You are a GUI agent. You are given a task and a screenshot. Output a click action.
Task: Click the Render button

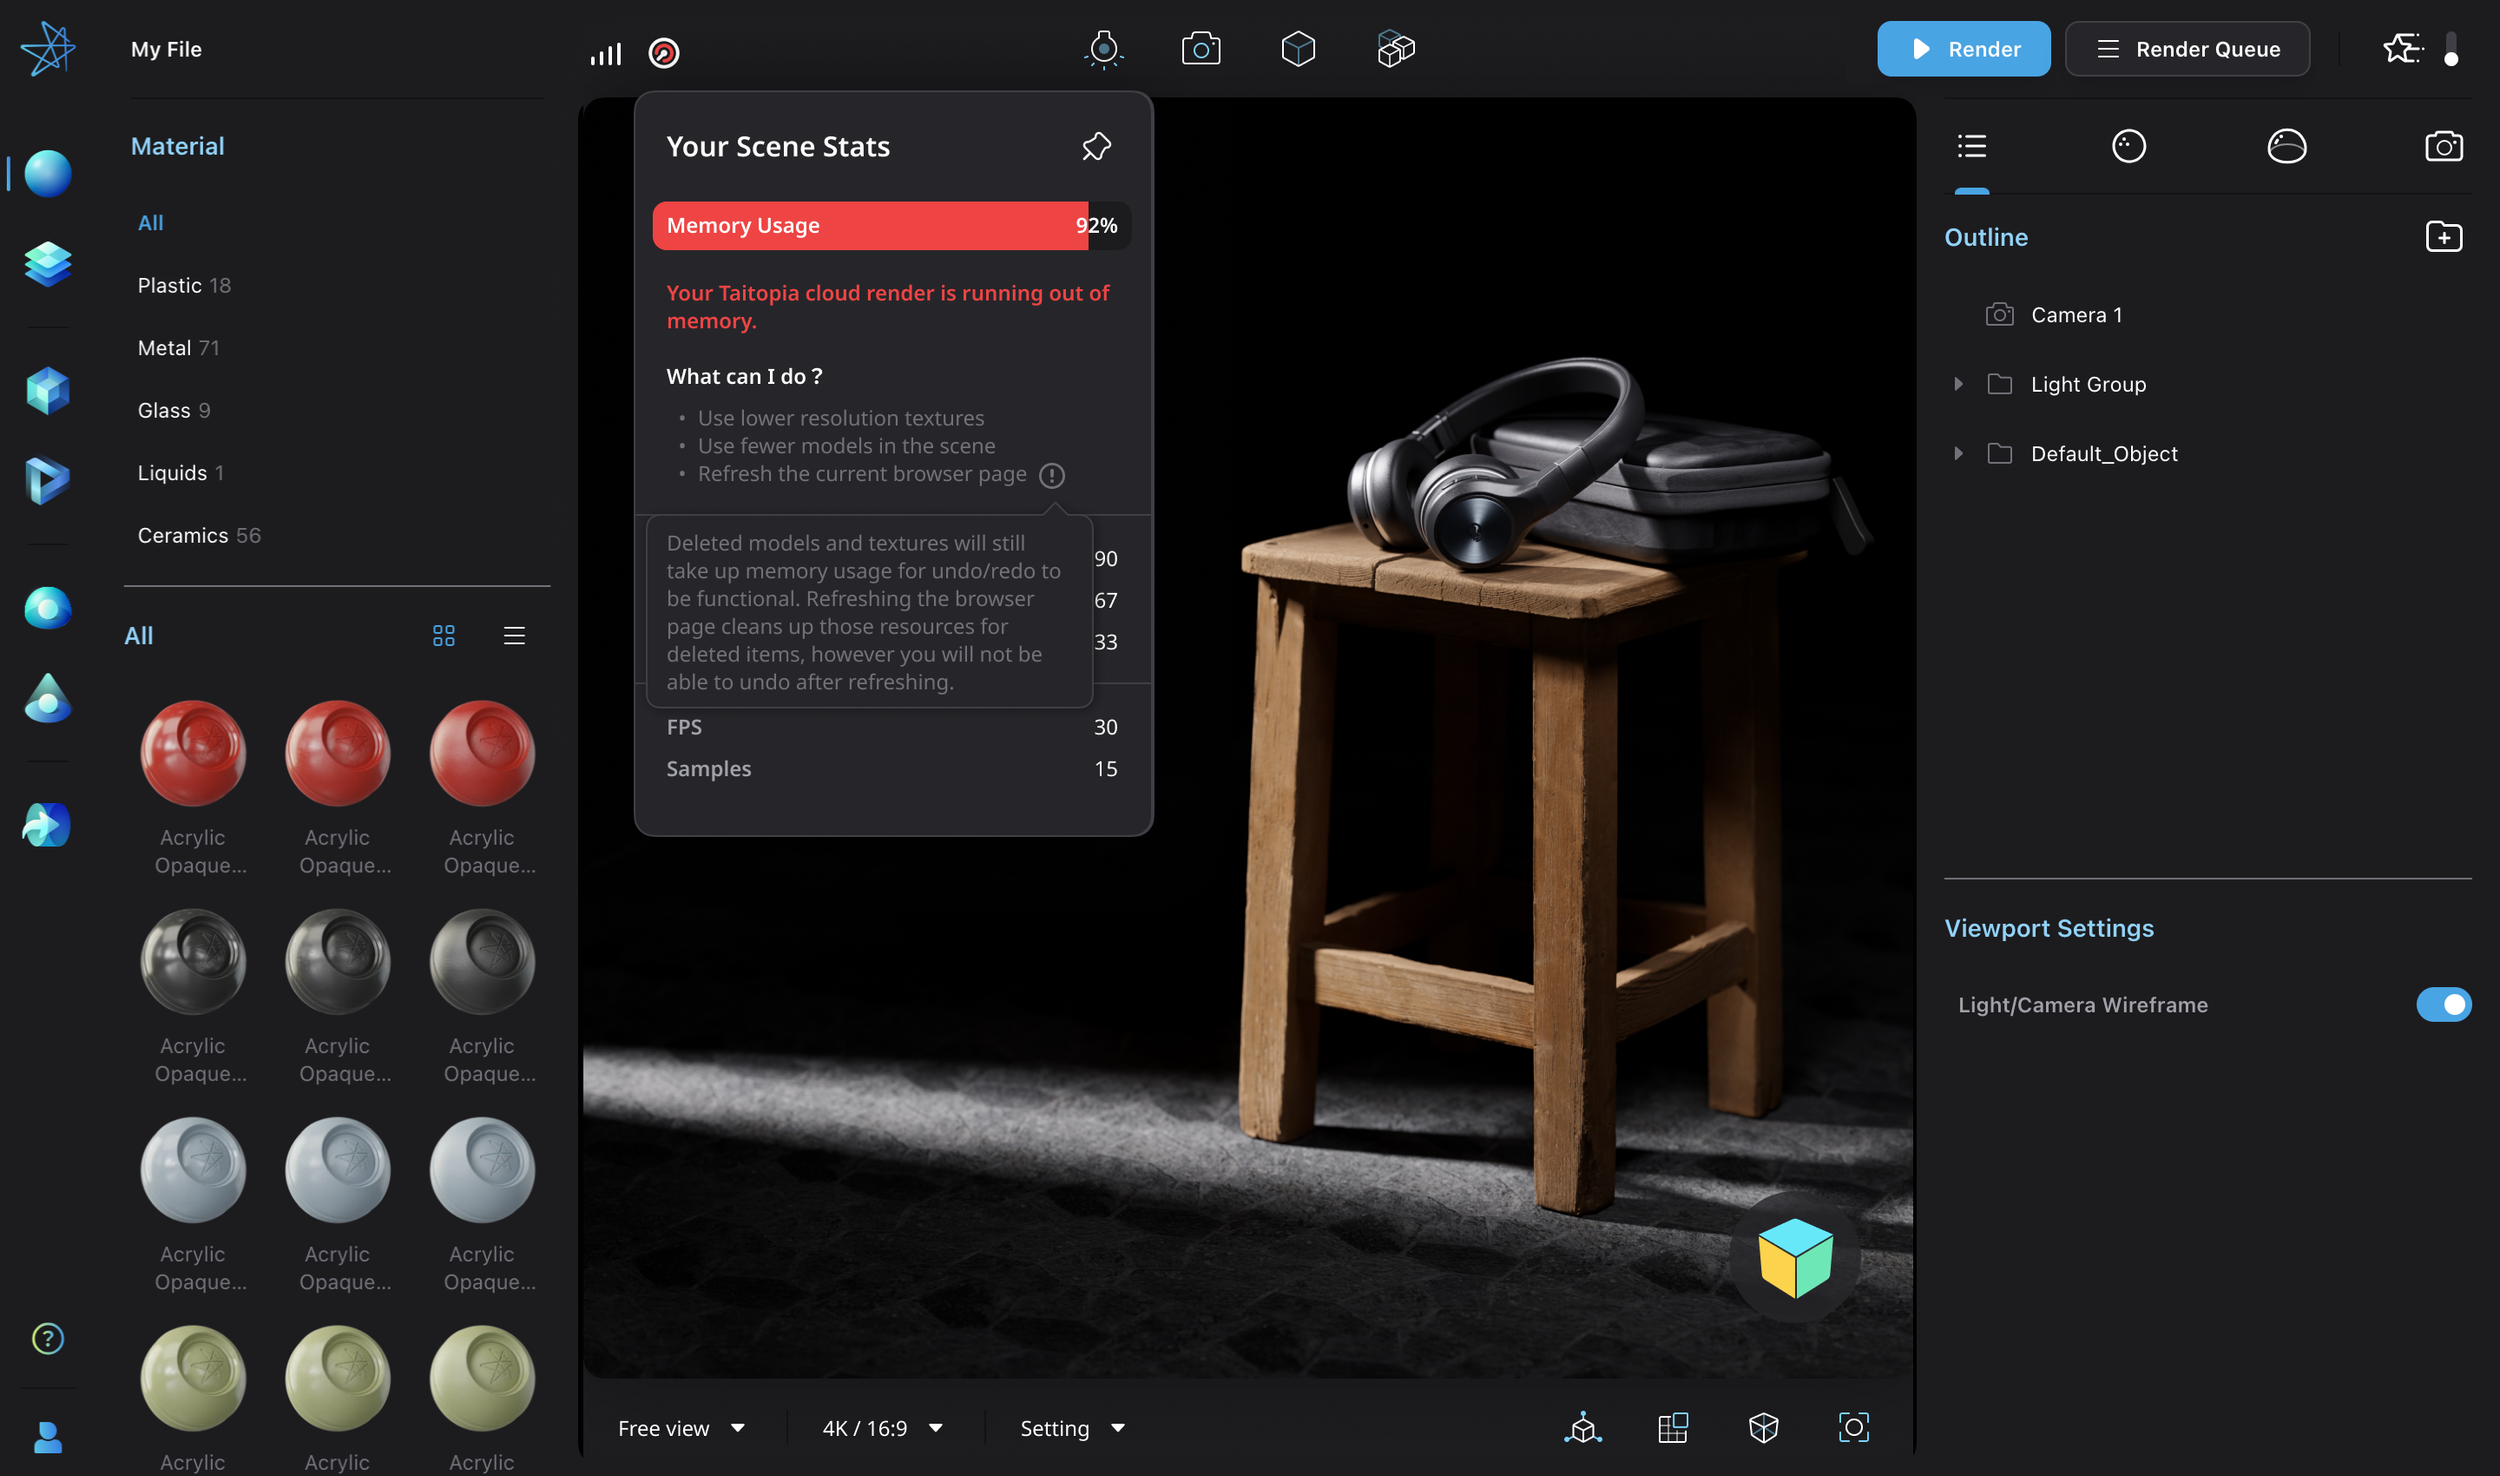pyautogui.click(x=1963, y=49)
